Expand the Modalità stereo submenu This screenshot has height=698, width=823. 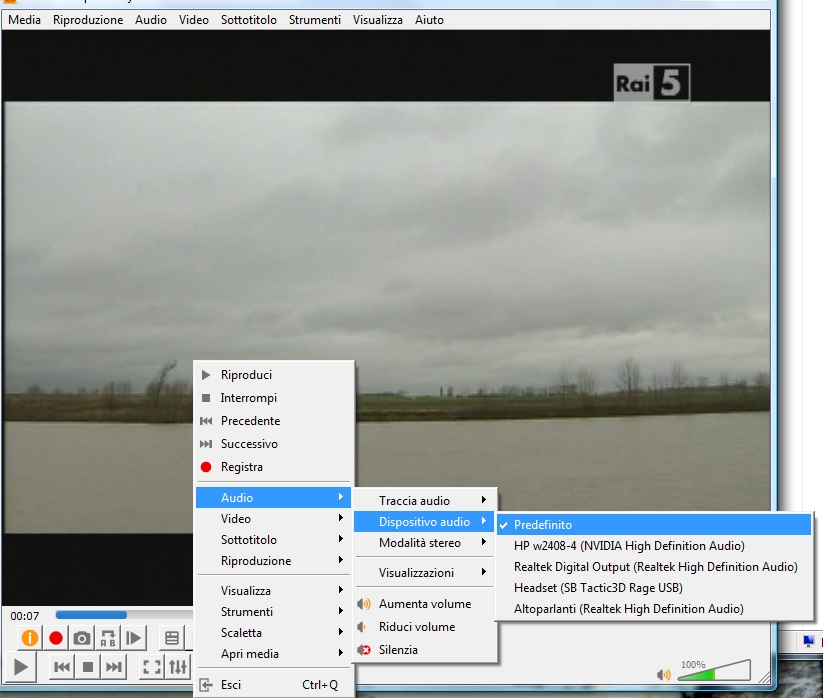pos(424,543)
